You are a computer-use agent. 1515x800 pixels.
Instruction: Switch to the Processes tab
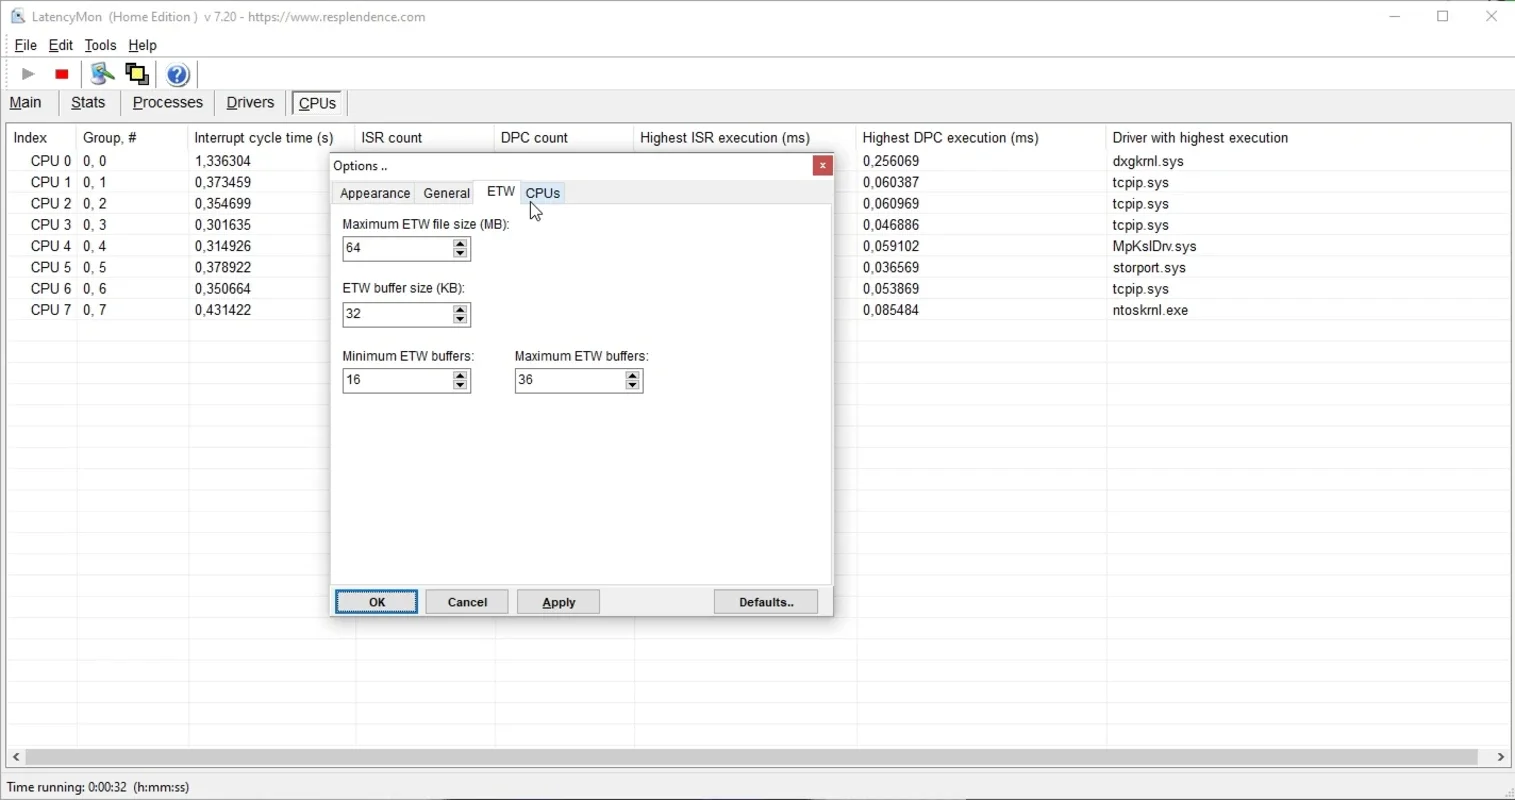tap(168, 103)
